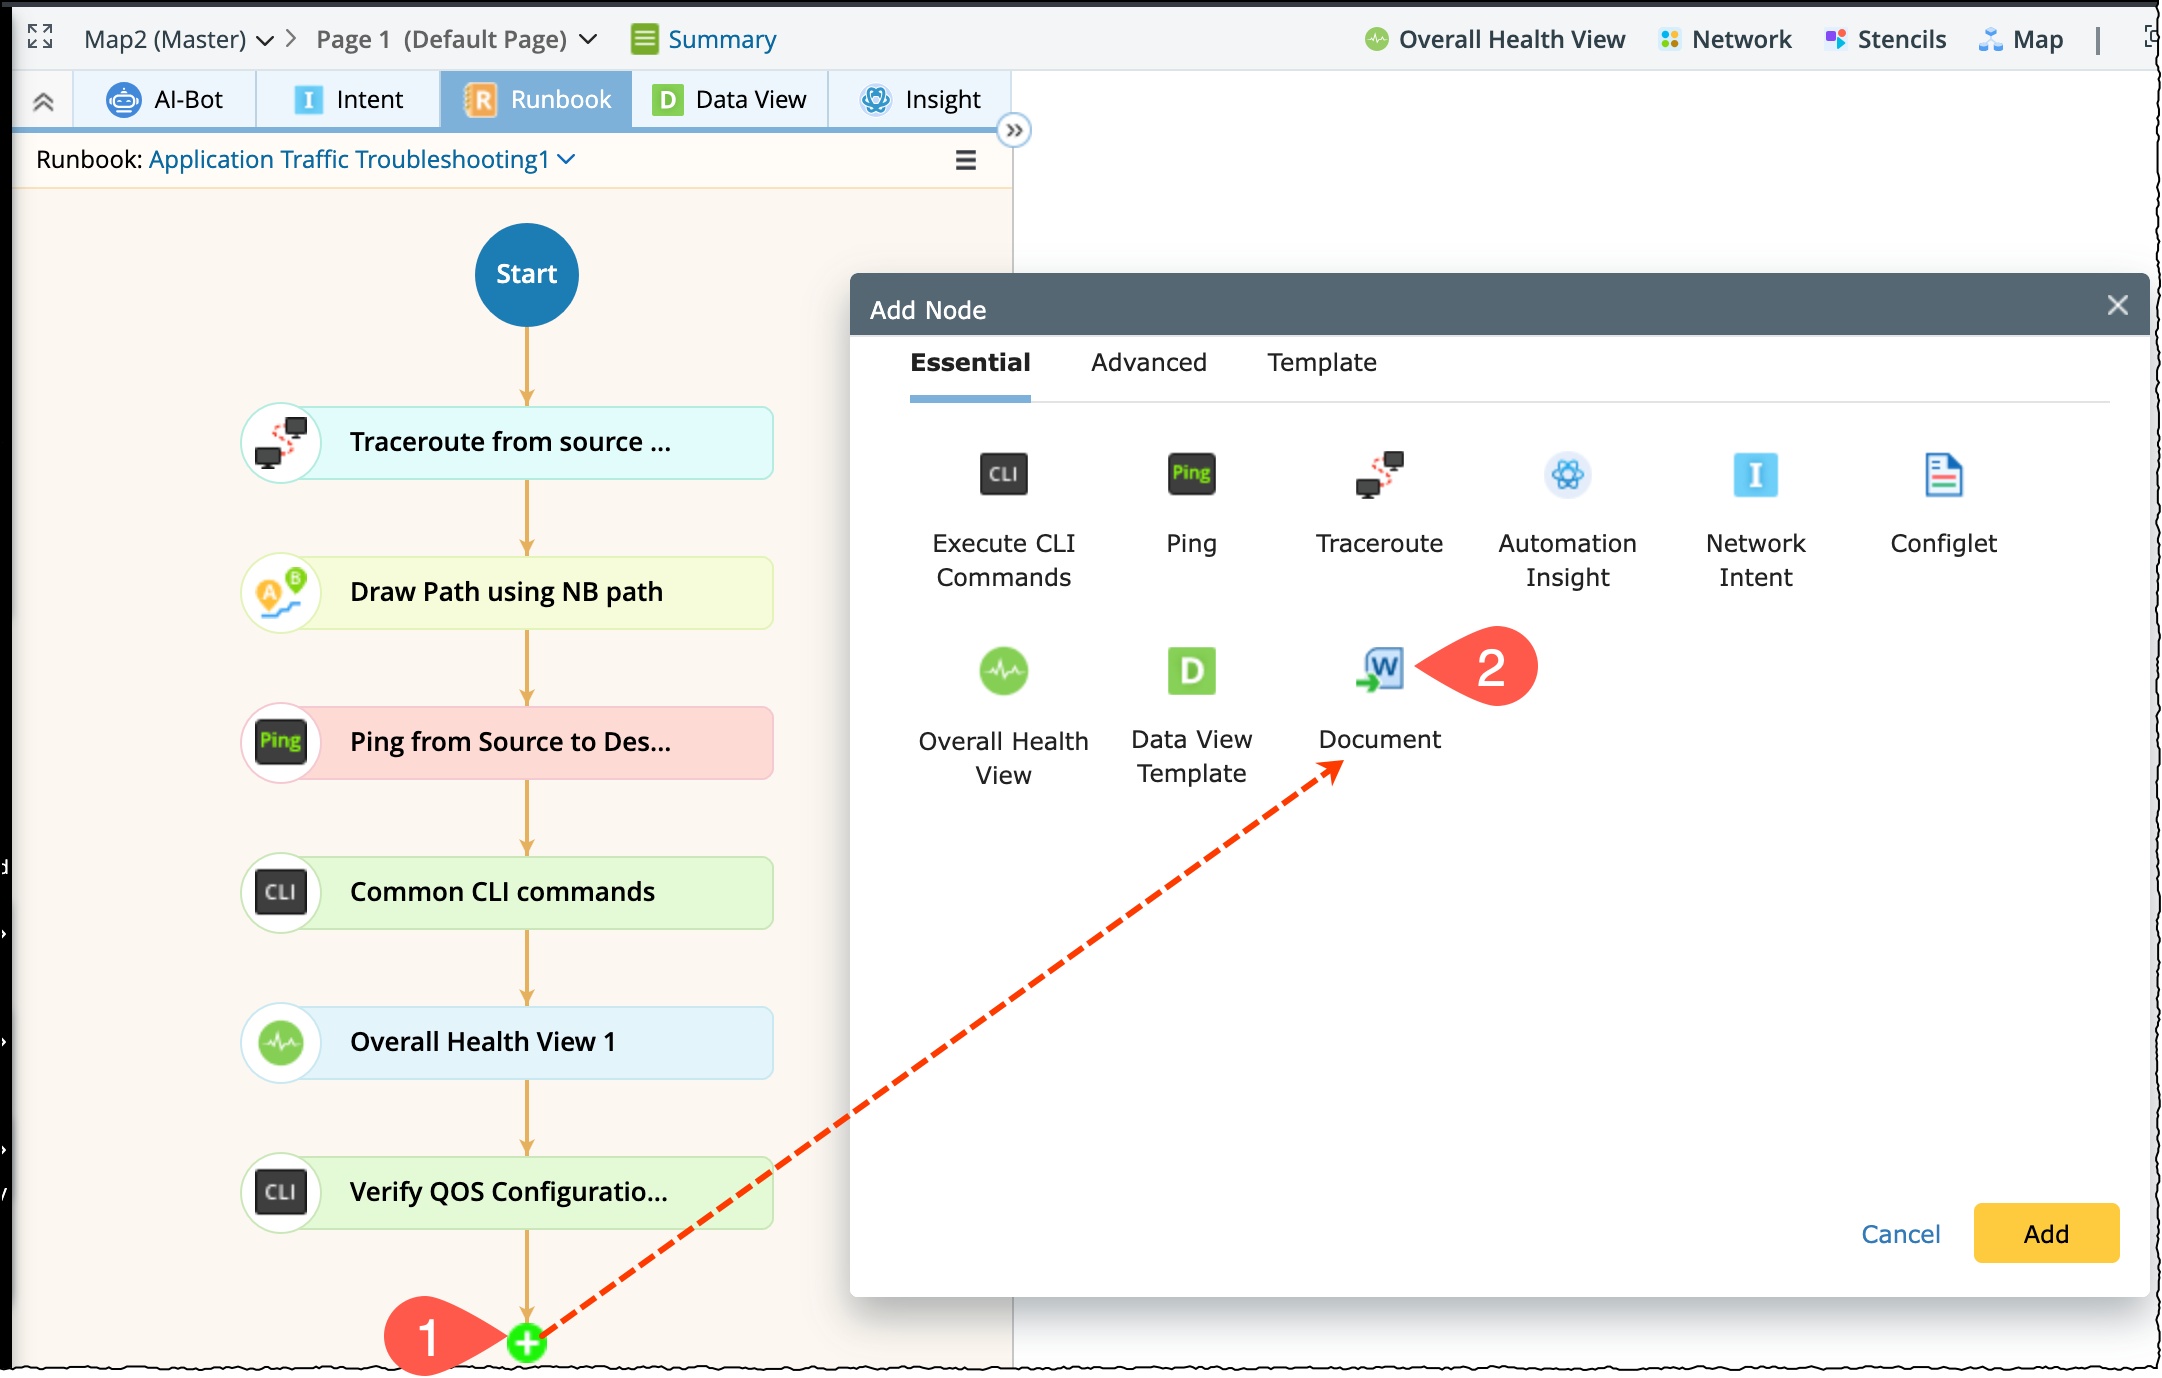The image size is (2162, 1378).
Task: Select the Traceroute node type icon
Action: (1379, 474)
